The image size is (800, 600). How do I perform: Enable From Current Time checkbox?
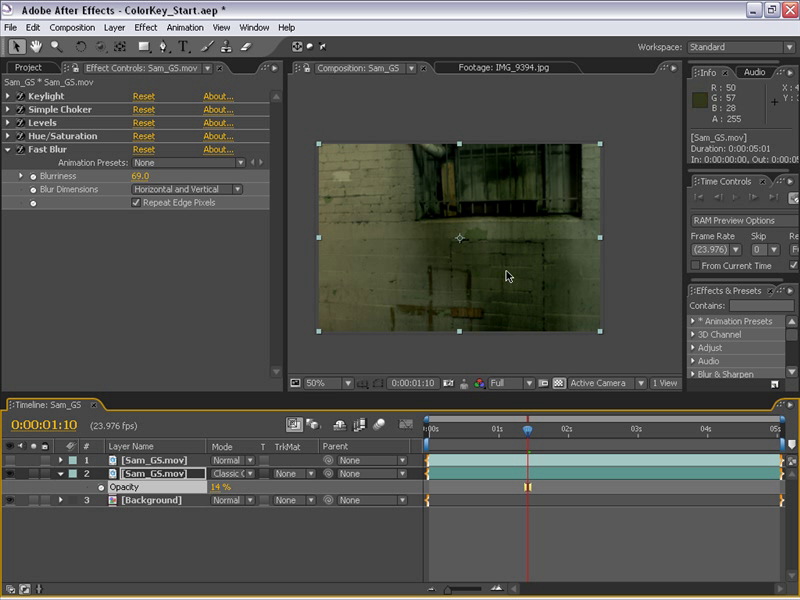point(695,266)
